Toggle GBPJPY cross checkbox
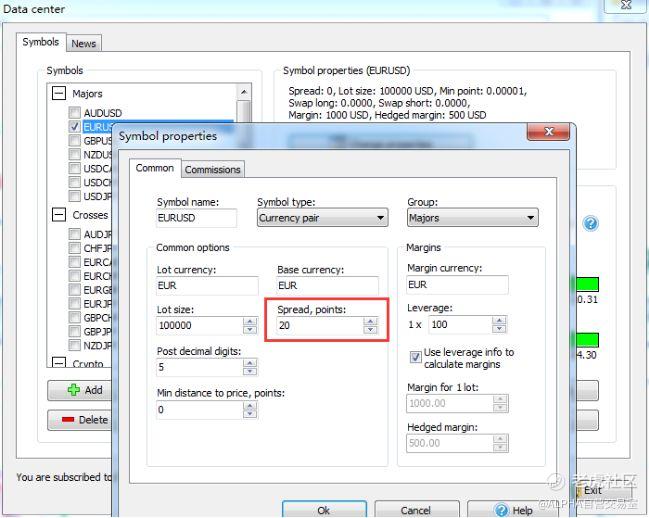Viewport: 649px width, 518px height. pyautogui.click(x=75, y=331)
